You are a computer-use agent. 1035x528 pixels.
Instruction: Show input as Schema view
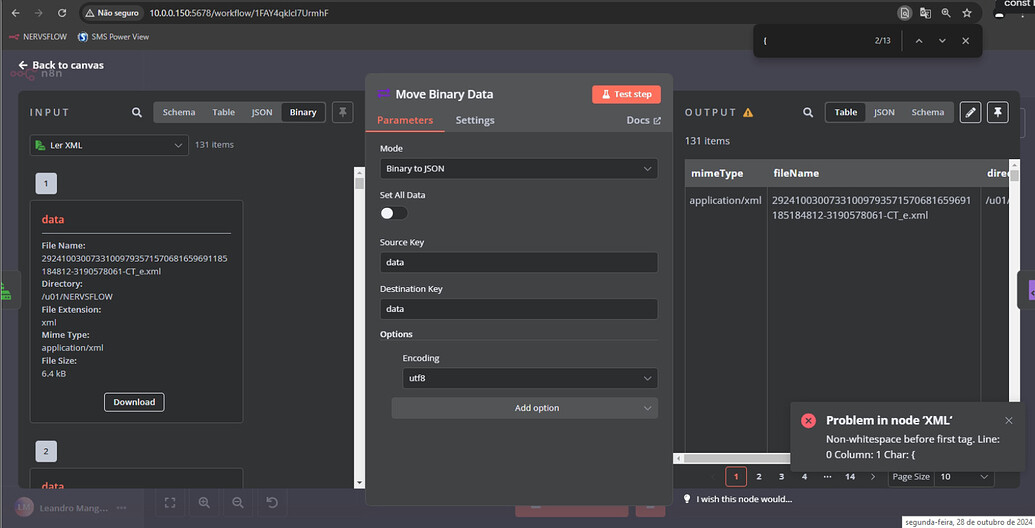pos(179,112)
